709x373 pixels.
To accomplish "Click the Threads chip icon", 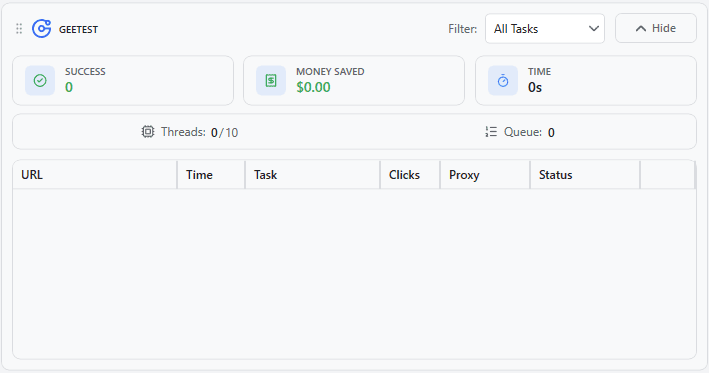I will pyautogui.click(x=147, y=132).
